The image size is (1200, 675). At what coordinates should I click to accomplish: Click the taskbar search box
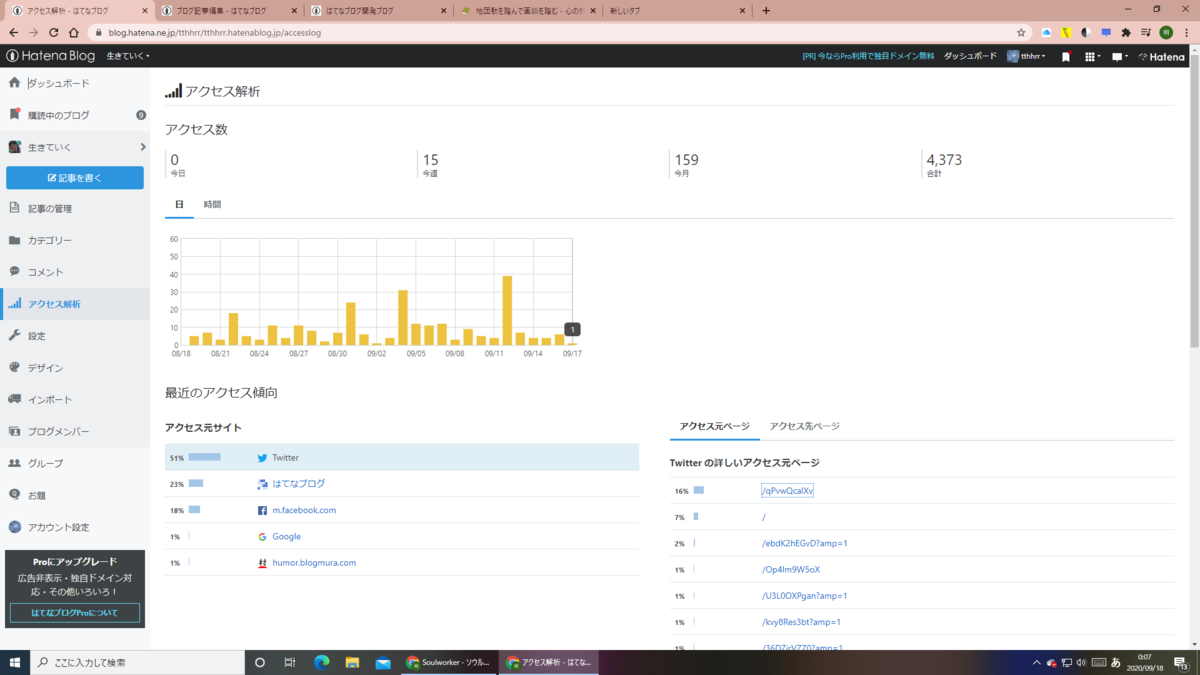pos(137,662)
